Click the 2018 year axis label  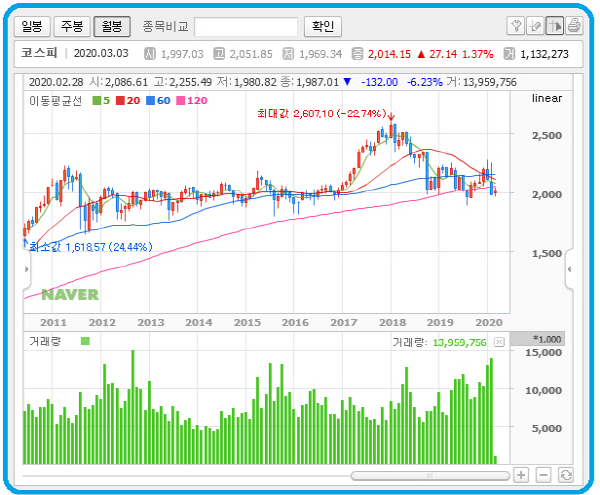(392, 322)
